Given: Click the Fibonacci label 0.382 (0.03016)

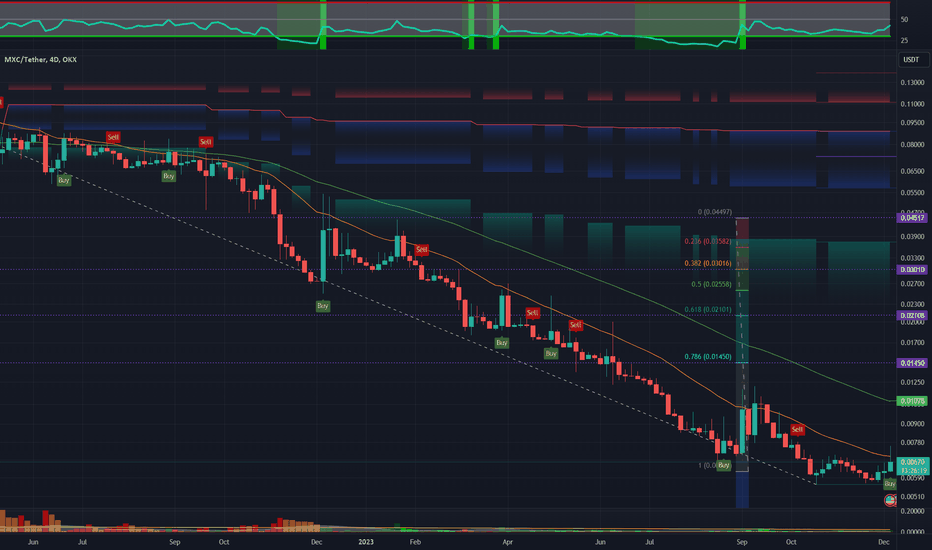Looking at the screenshot, I should (707, 263).
